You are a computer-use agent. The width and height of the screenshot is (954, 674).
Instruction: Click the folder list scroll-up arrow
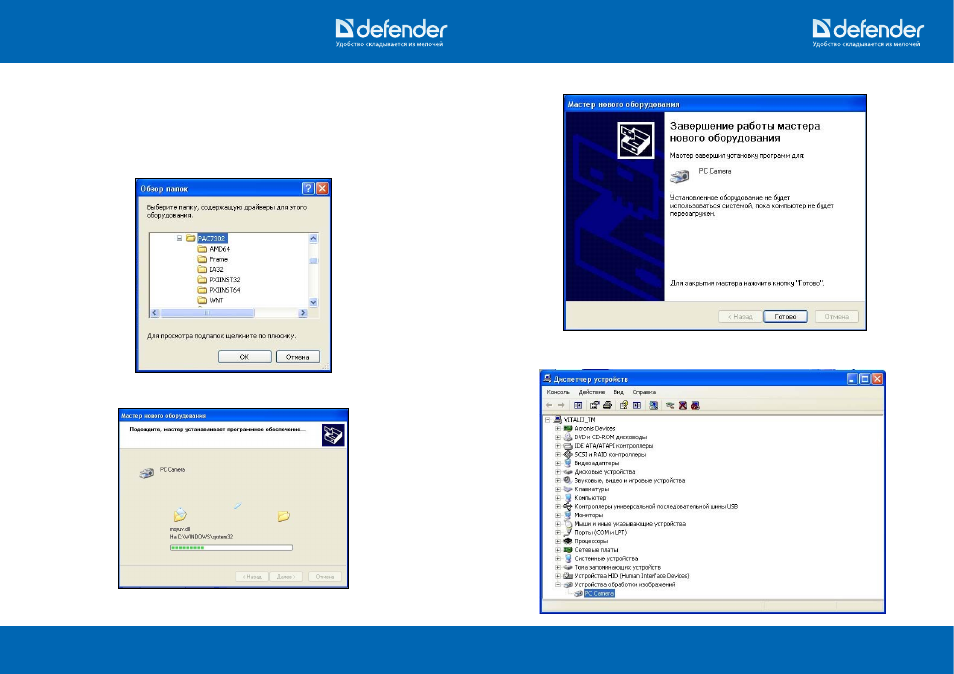[313, 238]
